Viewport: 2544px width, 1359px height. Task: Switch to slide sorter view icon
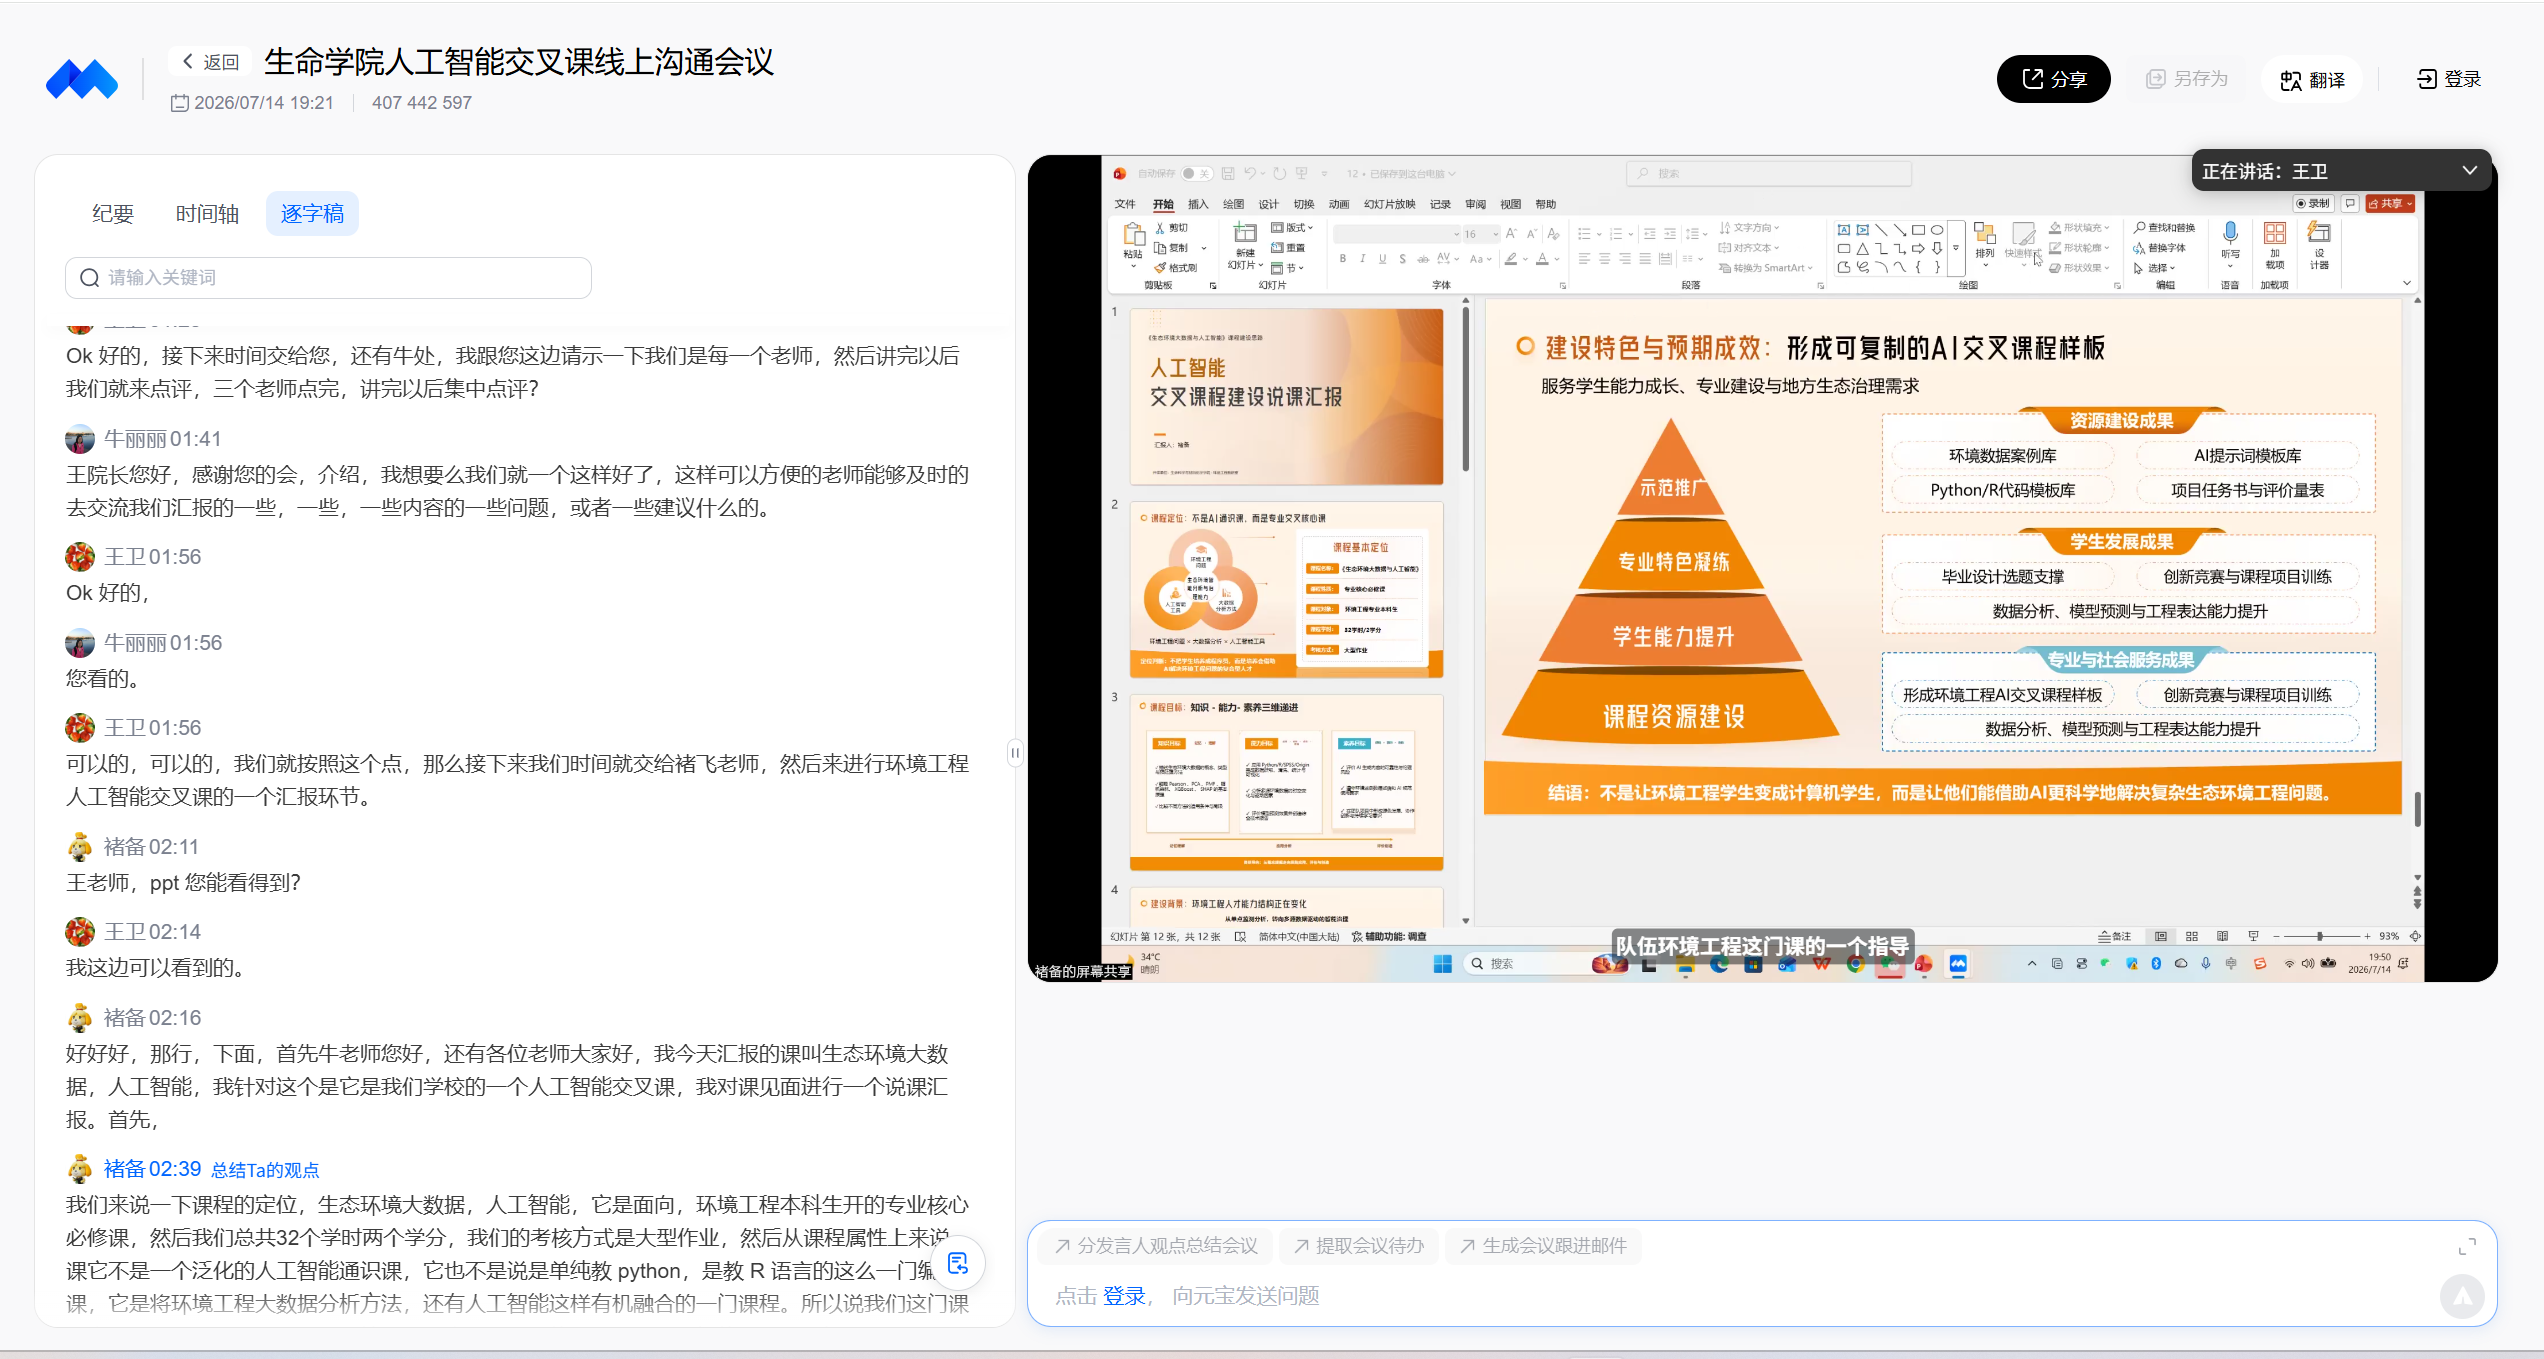(2192, 937)
